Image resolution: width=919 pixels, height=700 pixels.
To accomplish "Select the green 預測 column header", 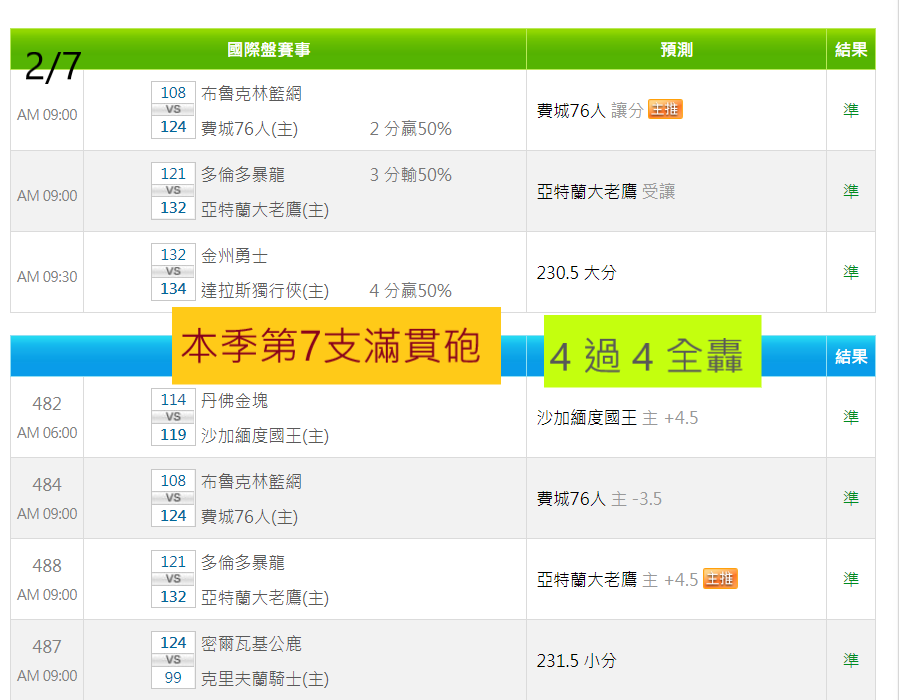I will point(676,49).
